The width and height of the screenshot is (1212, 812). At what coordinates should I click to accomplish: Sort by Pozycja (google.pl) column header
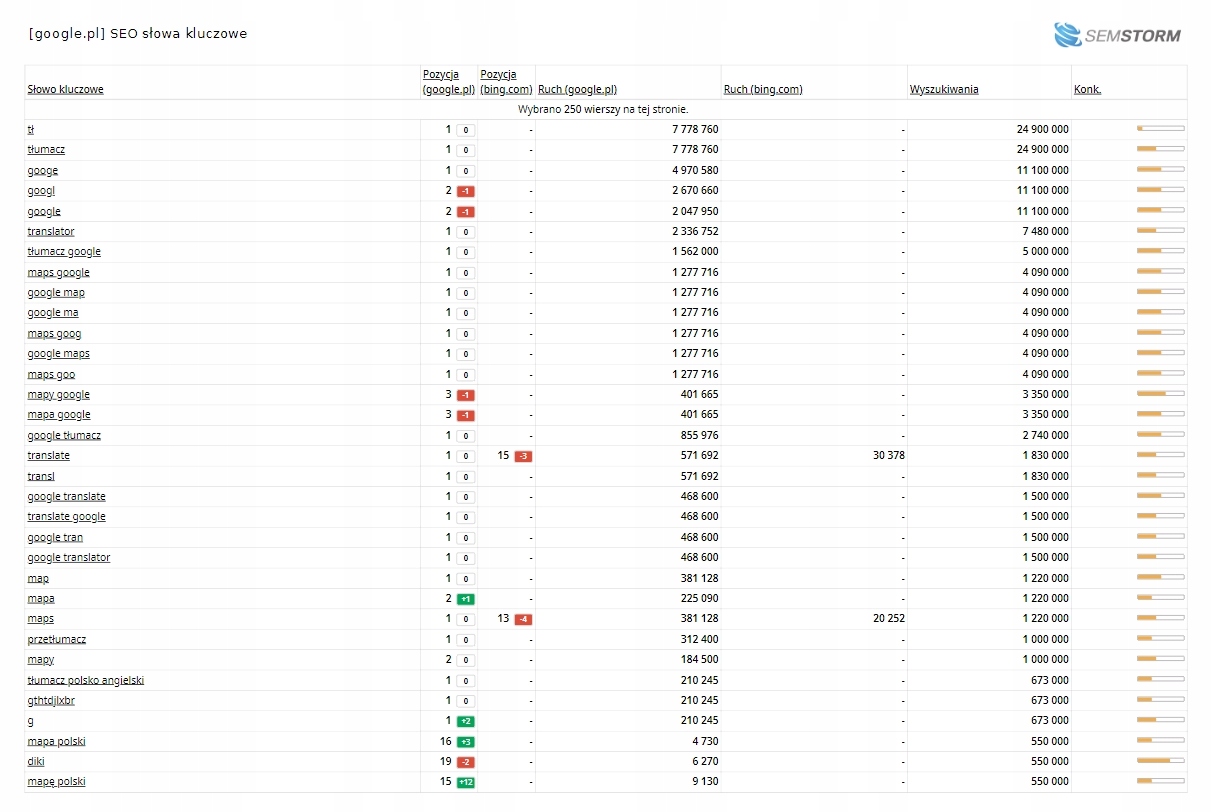click(449, 82)
